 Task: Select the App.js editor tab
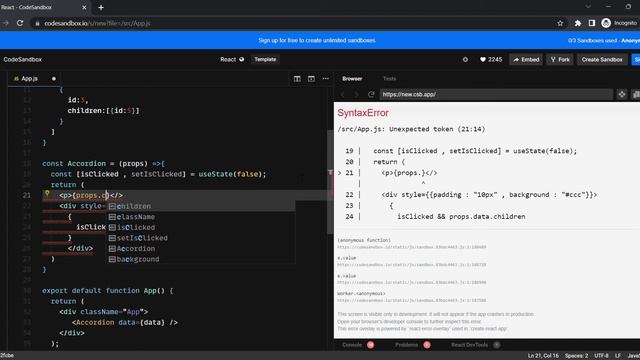tap(29, 78)
